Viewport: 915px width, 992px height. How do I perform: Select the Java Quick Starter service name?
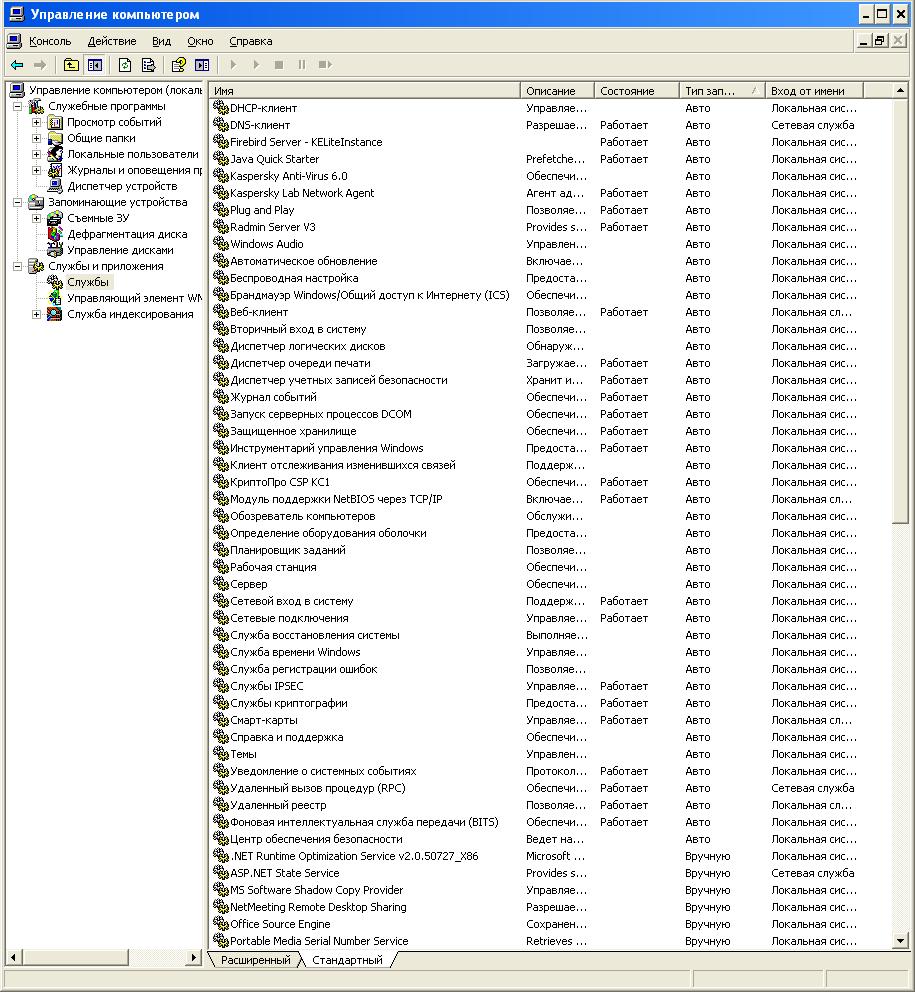275,159
